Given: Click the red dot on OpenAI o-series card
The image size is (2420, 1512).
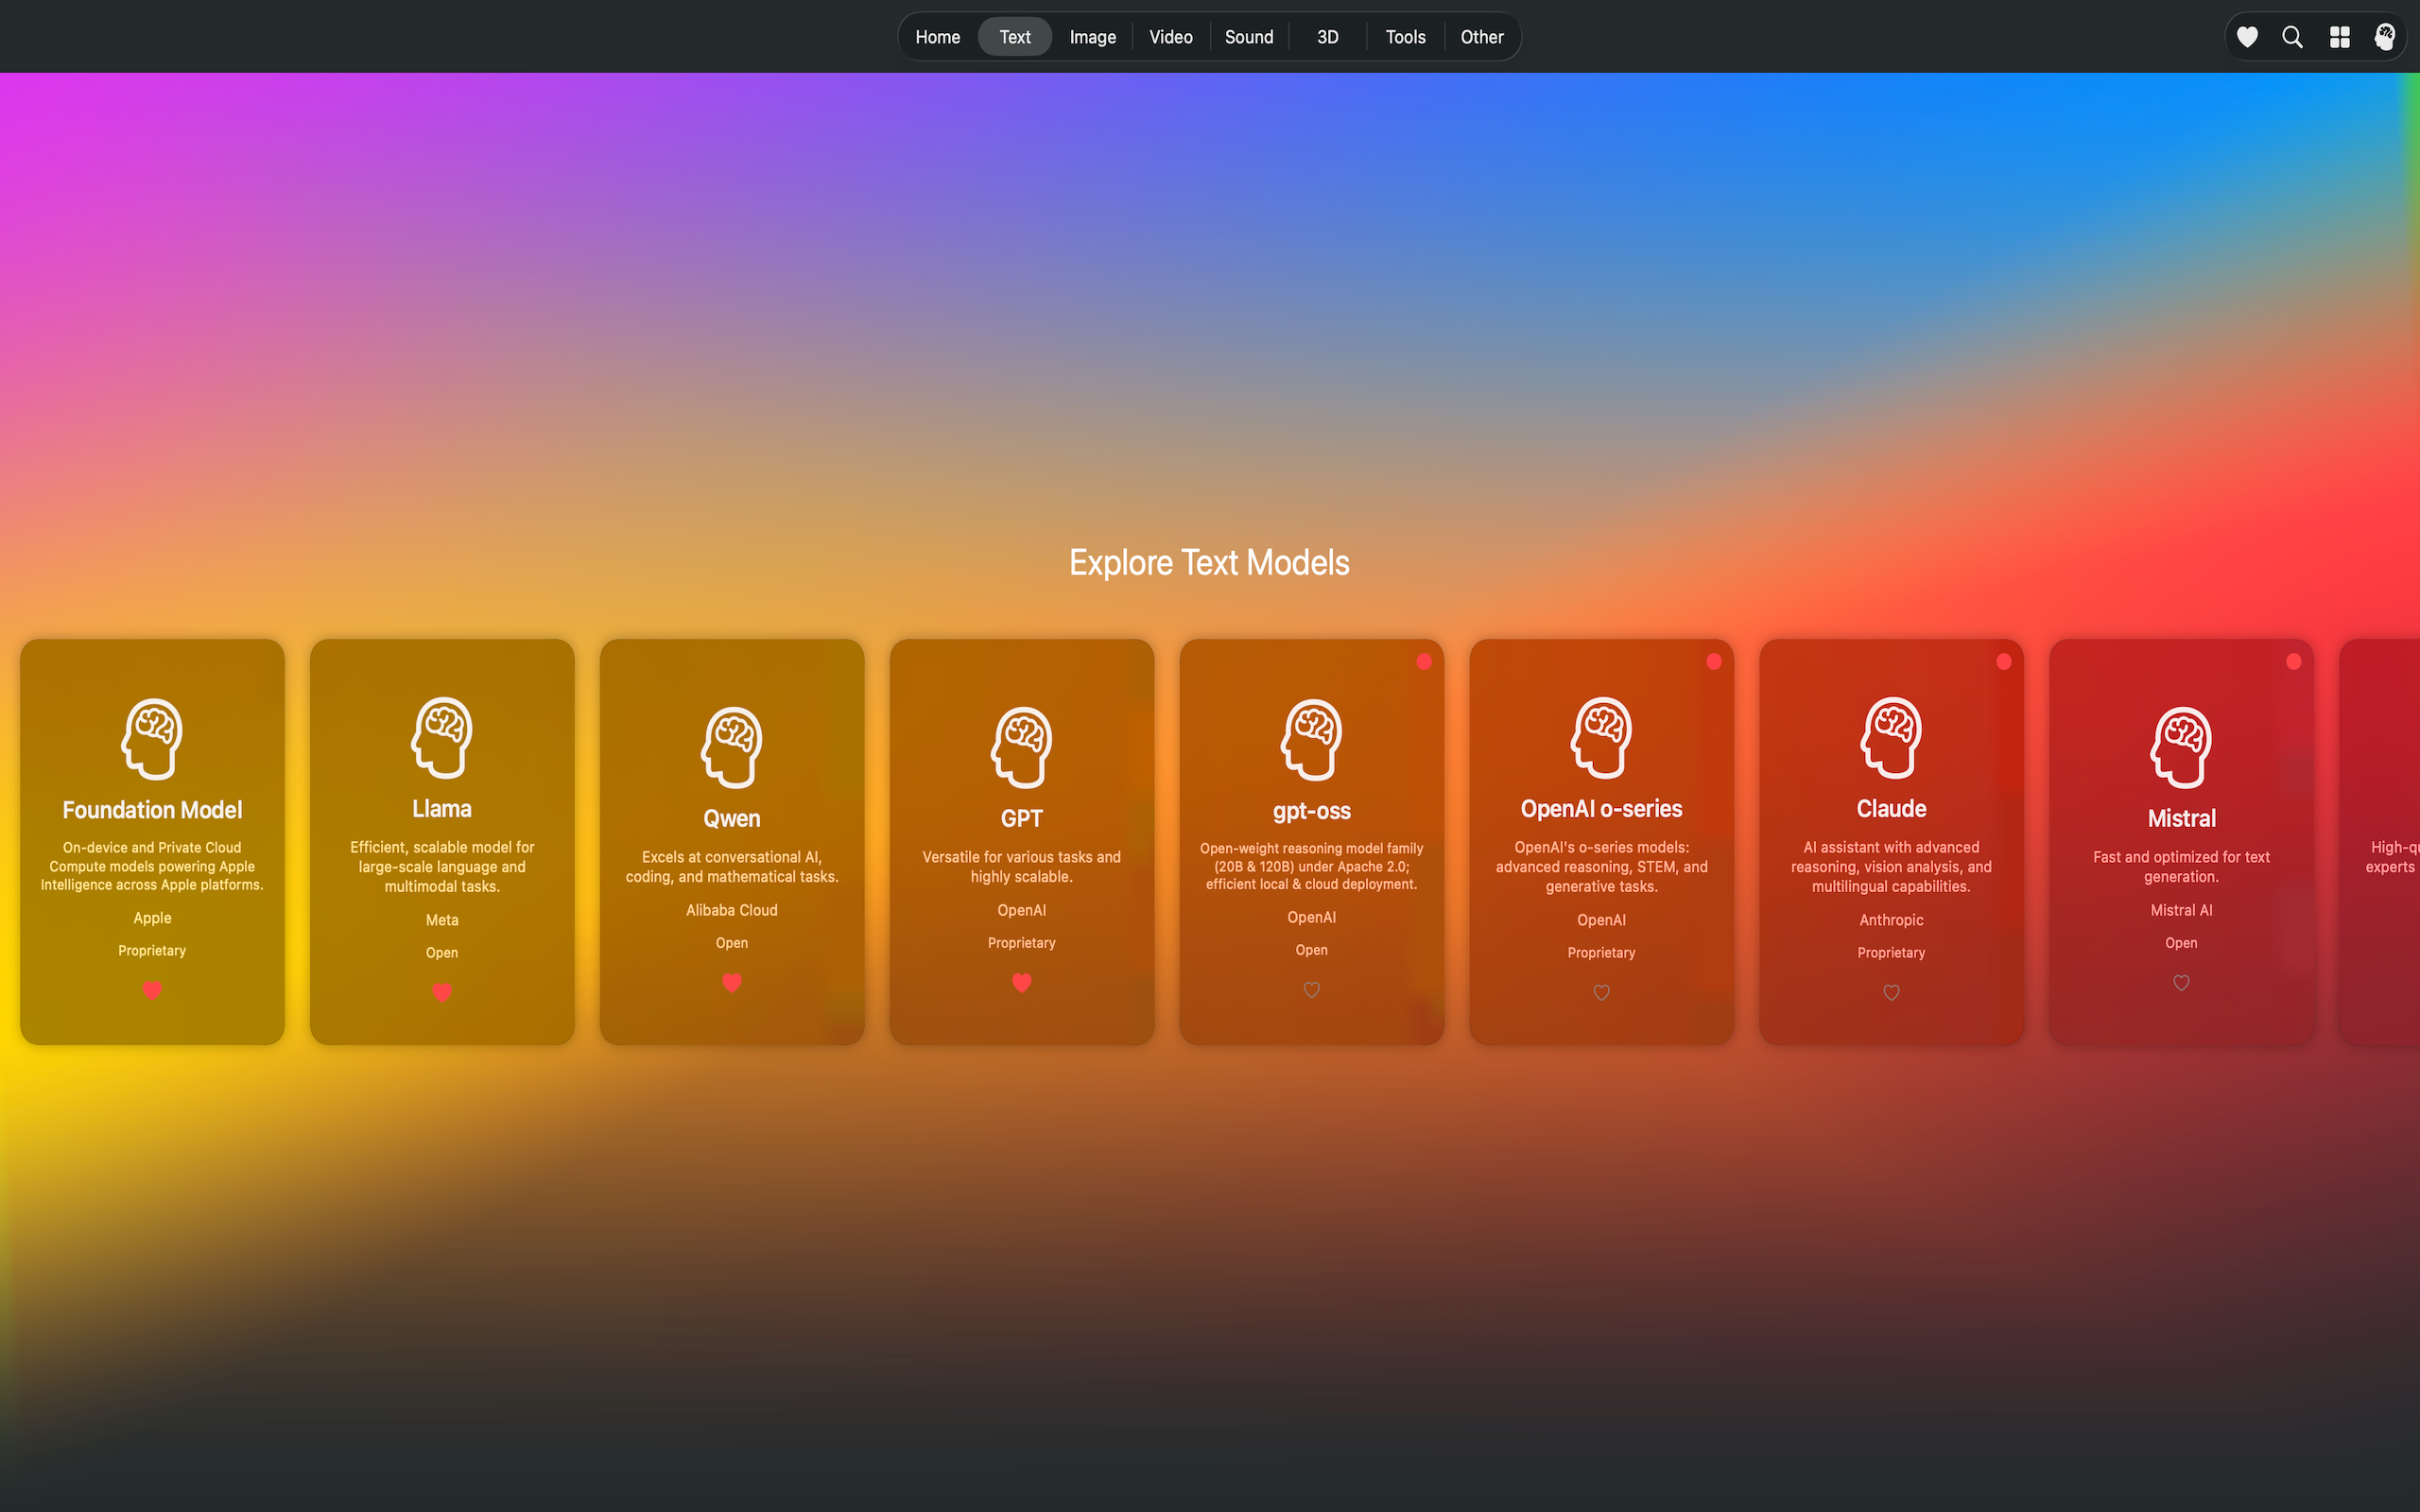Looking at the screenshot, I should [x=1714, y=661].
